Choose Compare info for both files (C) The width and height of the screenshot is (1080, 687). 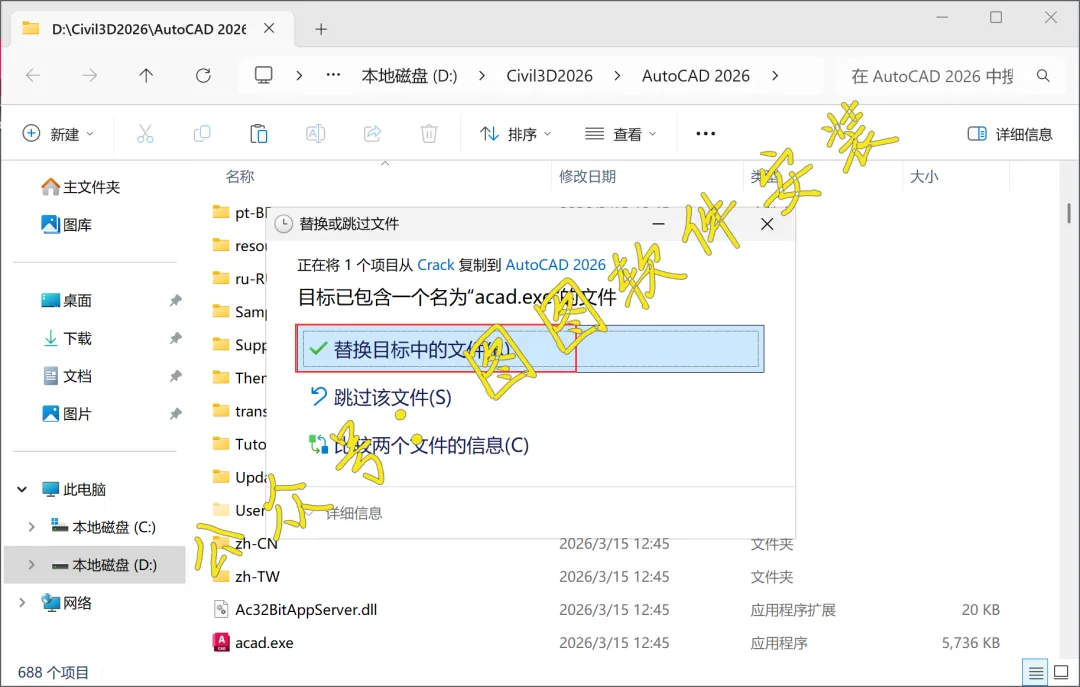pos(419,445)
